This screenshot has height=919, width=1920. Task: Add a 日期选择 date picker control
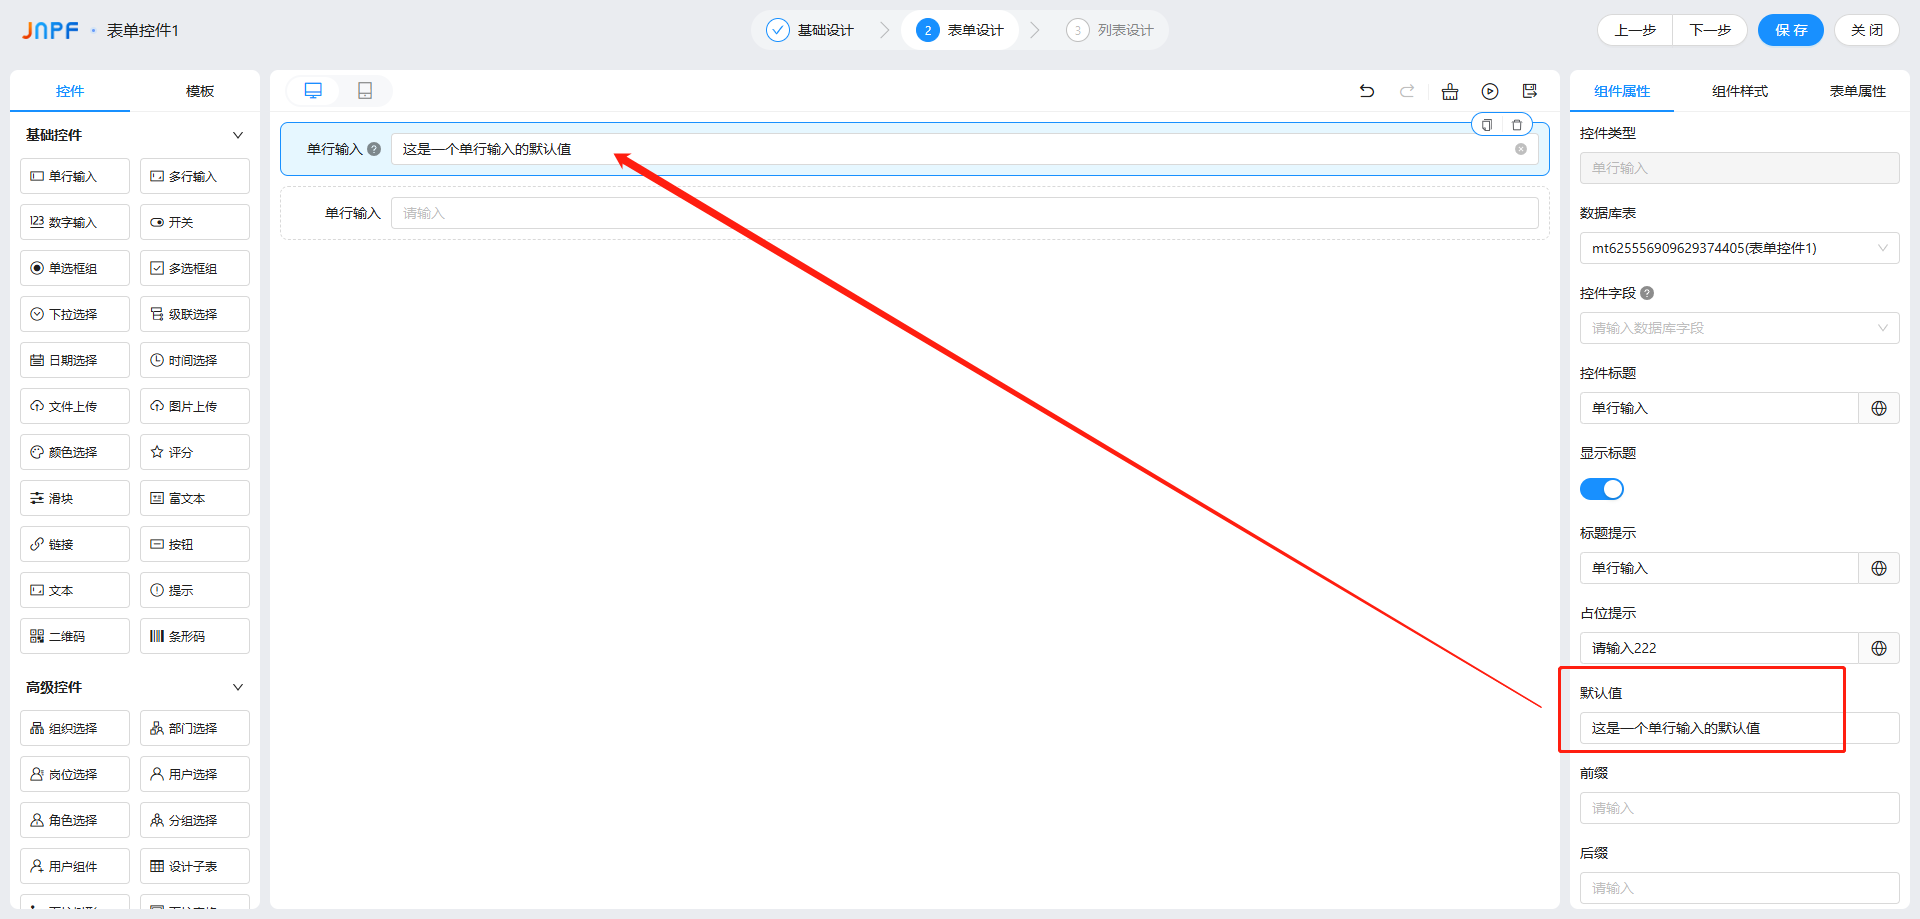click(75, 360)
